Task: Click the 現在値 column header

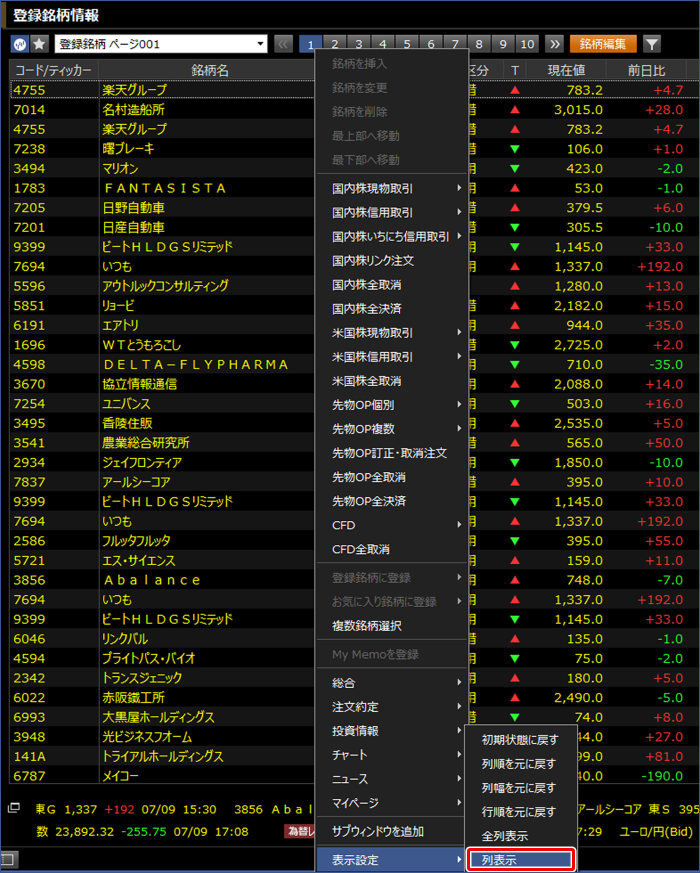Action: point(566,70)
